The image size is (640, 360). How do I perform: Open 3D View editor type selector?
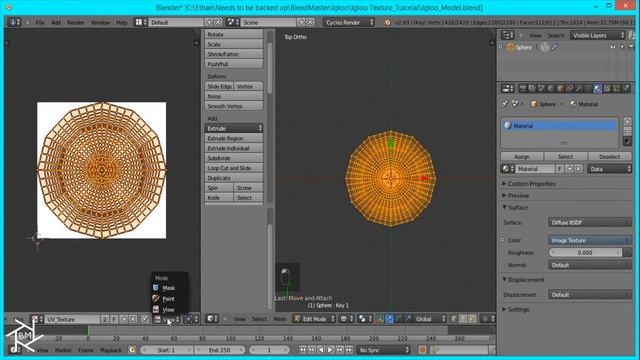pyautogui.click(x=211, y=319)
